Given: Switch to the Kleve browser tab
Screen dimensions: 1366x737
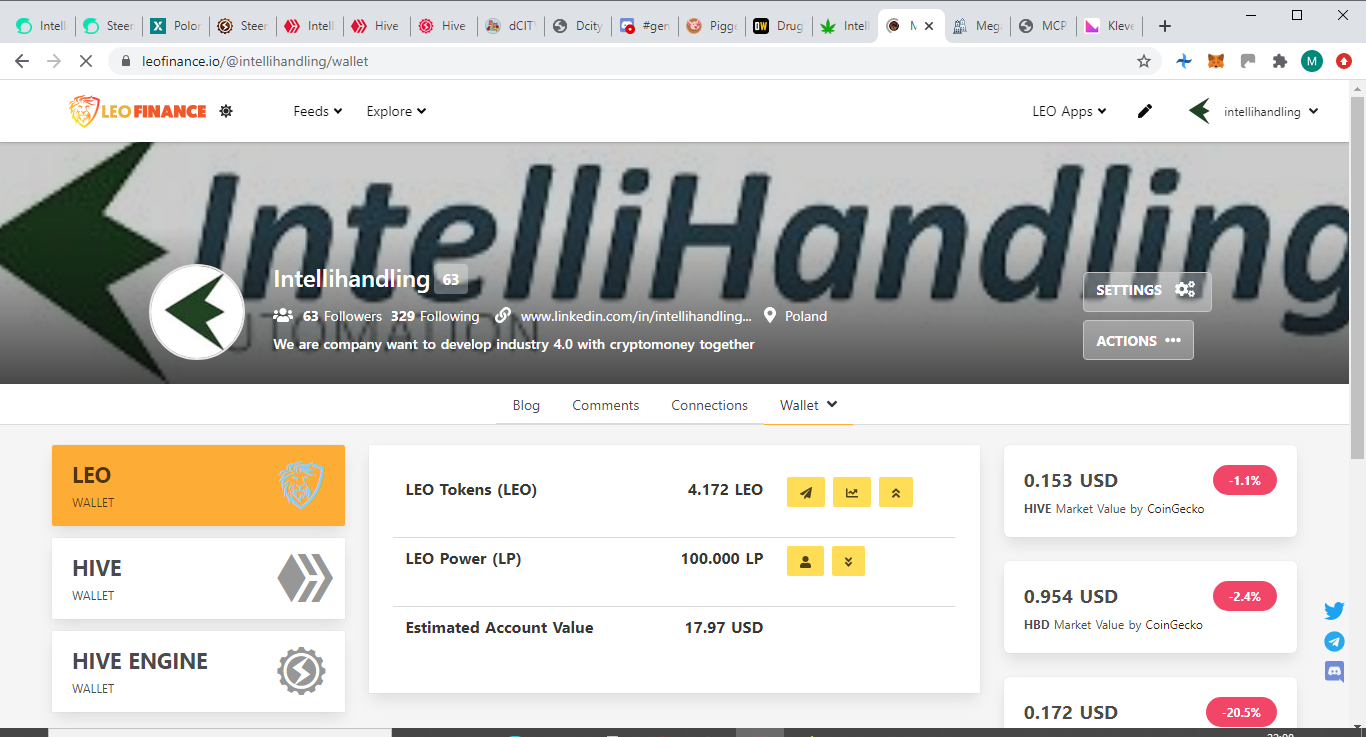Looking at the screenshot, I should 1110,26.
